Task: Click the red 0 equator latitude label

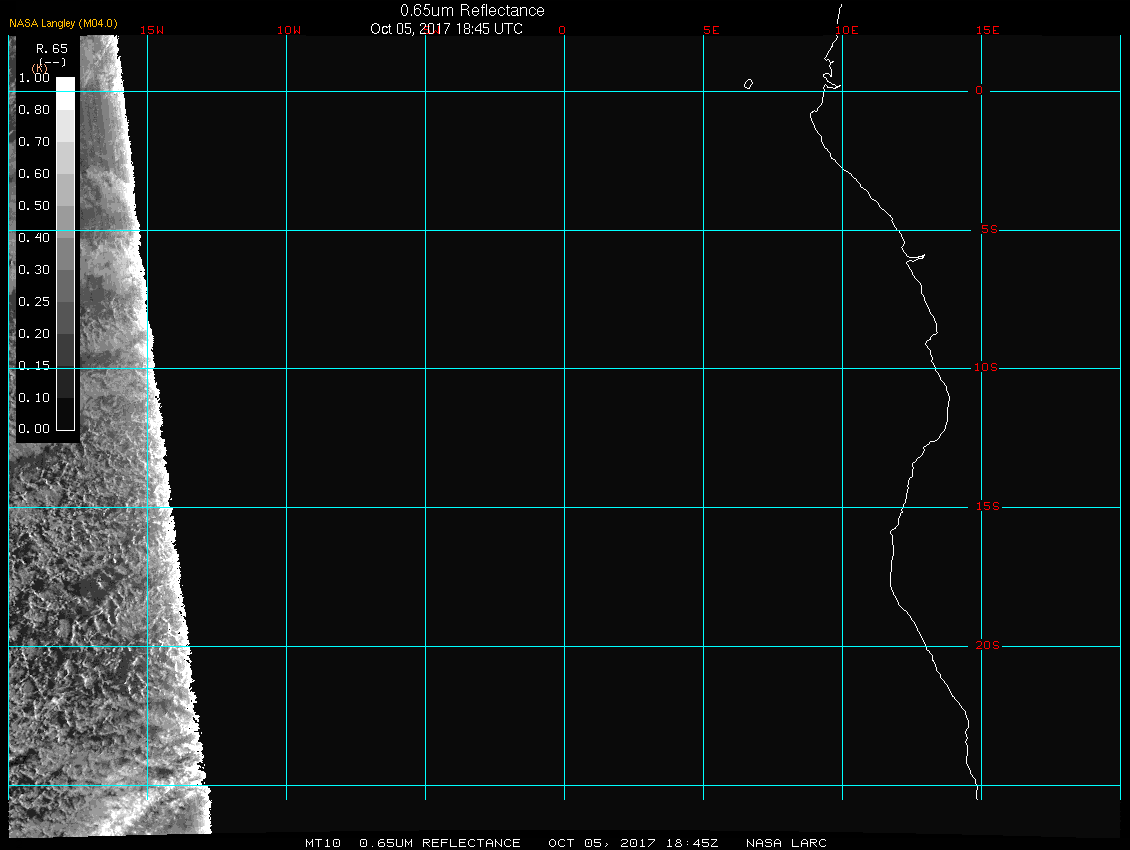Action: pyautogui.click(x=979, y=91)
